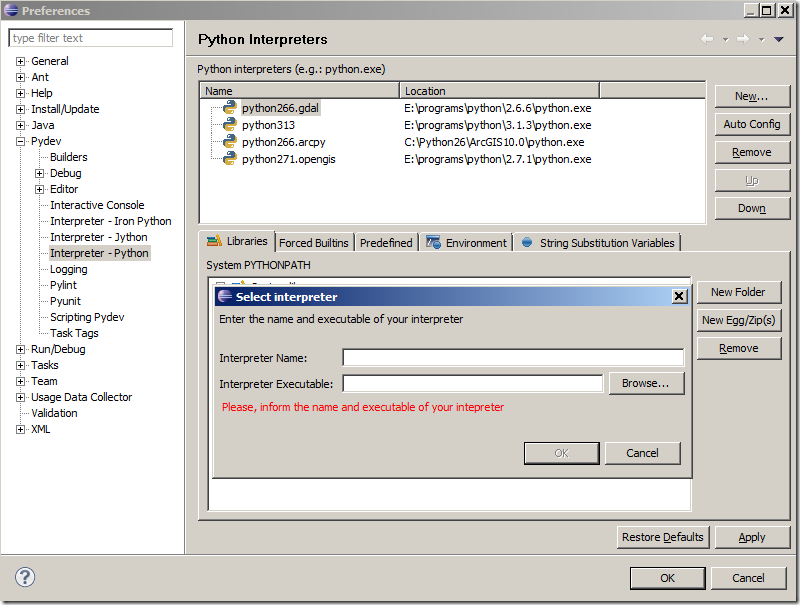The width and height of the screenshot is (800, 605).
Task: Switch to the Environment tab
Action: click(466, 243)
